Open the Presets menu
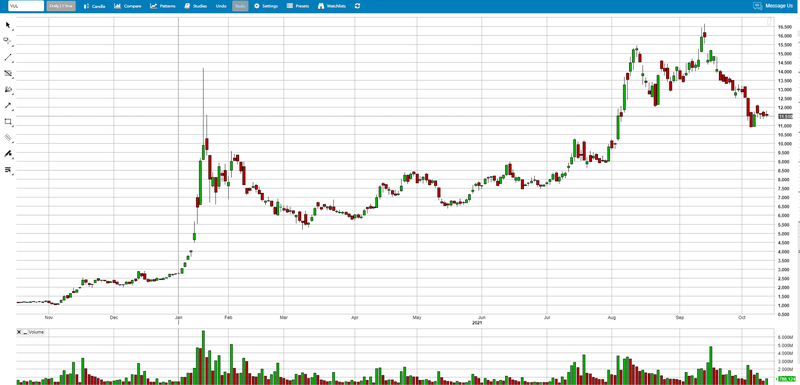800x385 pixels. pos(298,6)
